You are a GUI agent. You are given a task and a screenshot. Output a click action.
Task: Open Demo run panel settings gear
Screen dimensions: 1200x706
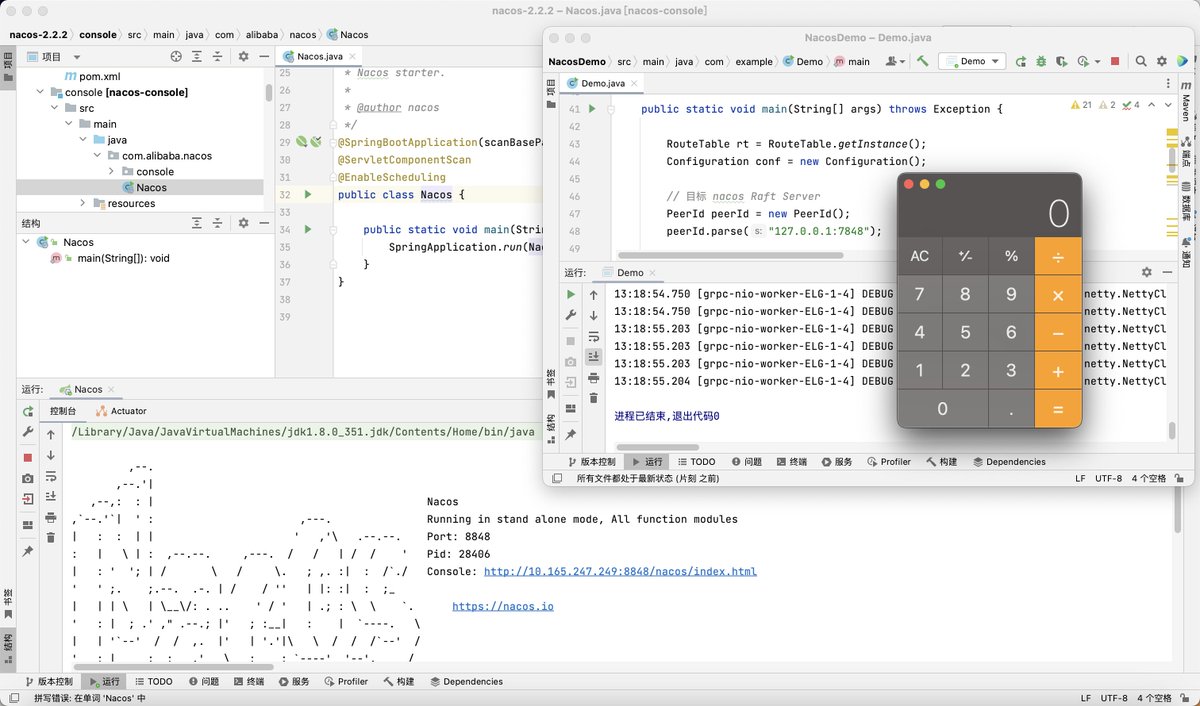(1148, 272)
